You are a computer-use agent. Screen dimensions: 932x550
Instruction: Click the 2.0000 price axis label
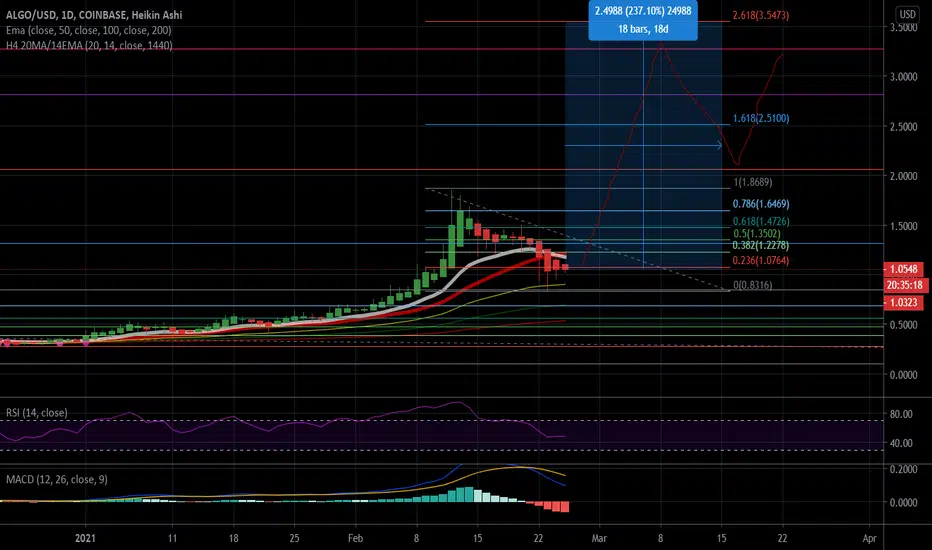point(903,176)
